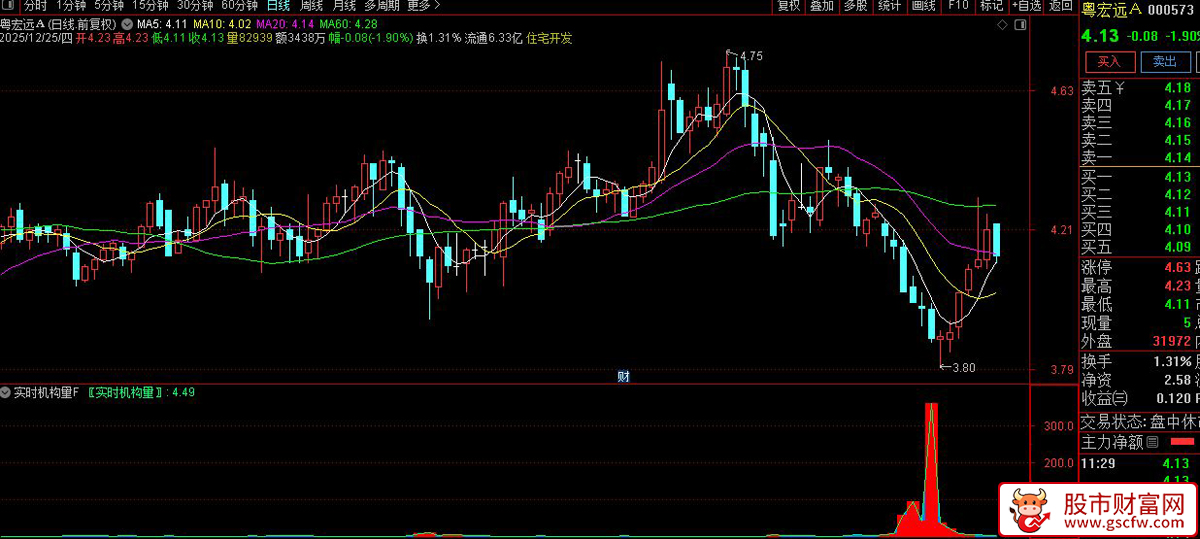Select the 30分钟 period
The width and height of the screenshot is (1200, 539).
point(195,6)
